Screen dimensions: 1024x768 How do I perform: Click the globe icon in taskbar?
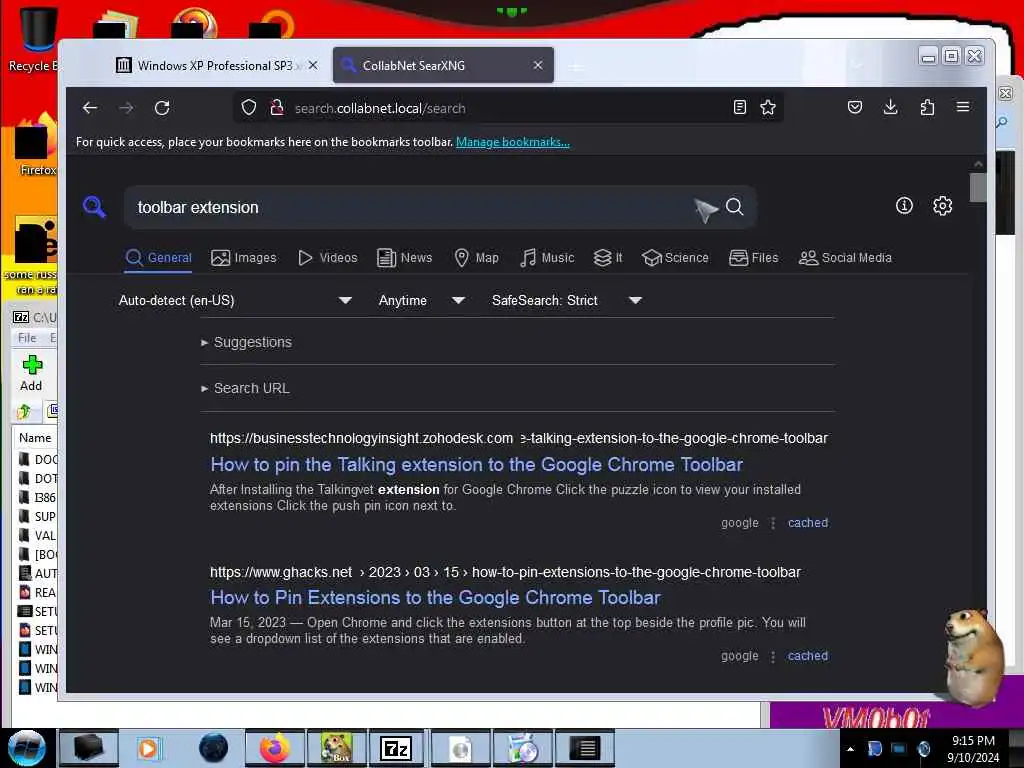point(213,748)
